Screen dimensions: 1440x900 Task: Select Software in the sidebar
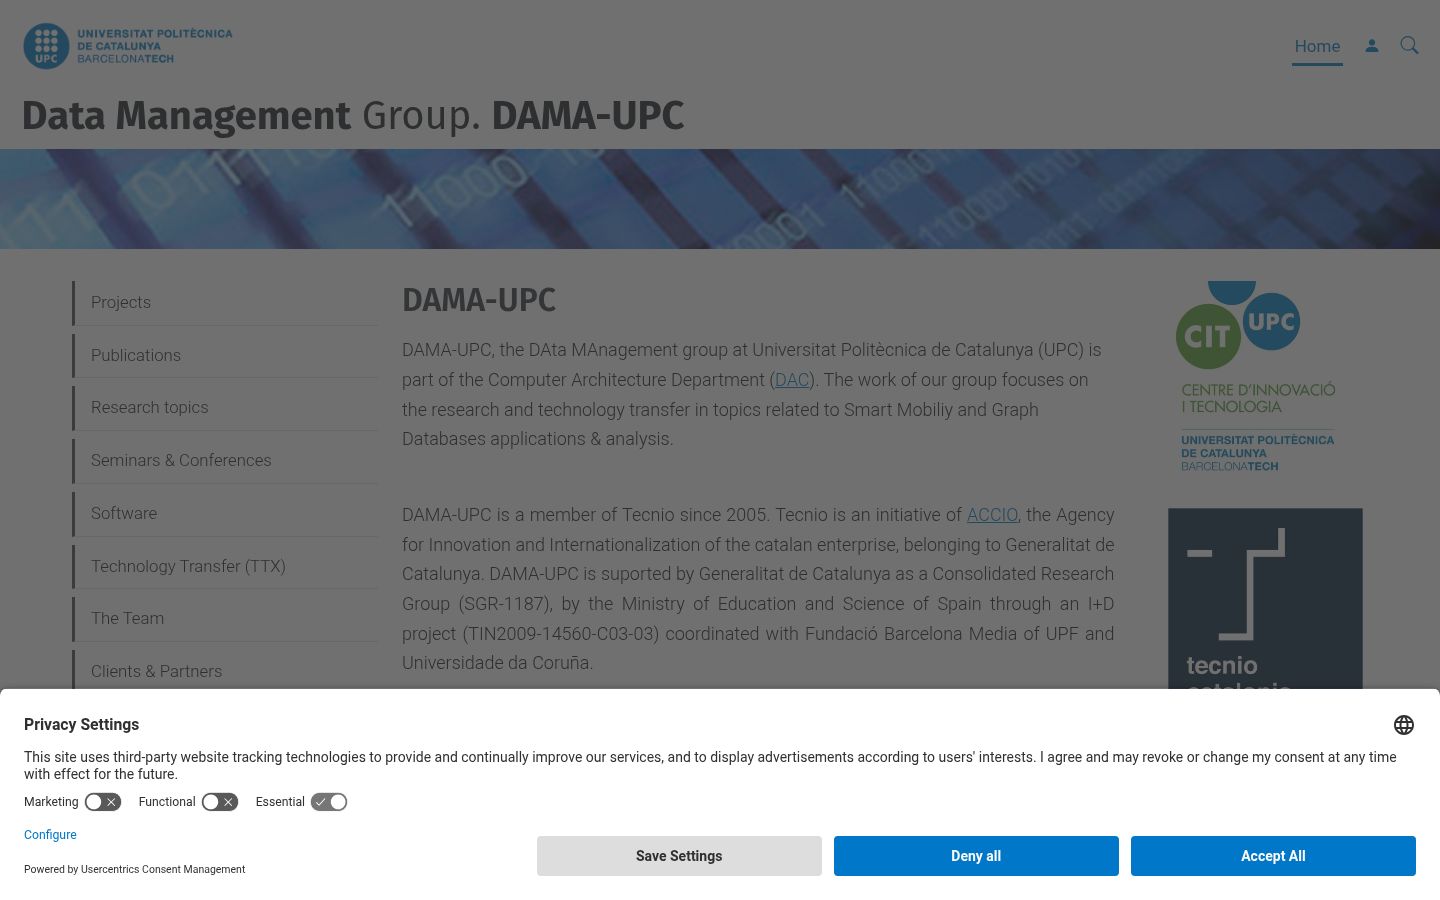click(226, 514)
